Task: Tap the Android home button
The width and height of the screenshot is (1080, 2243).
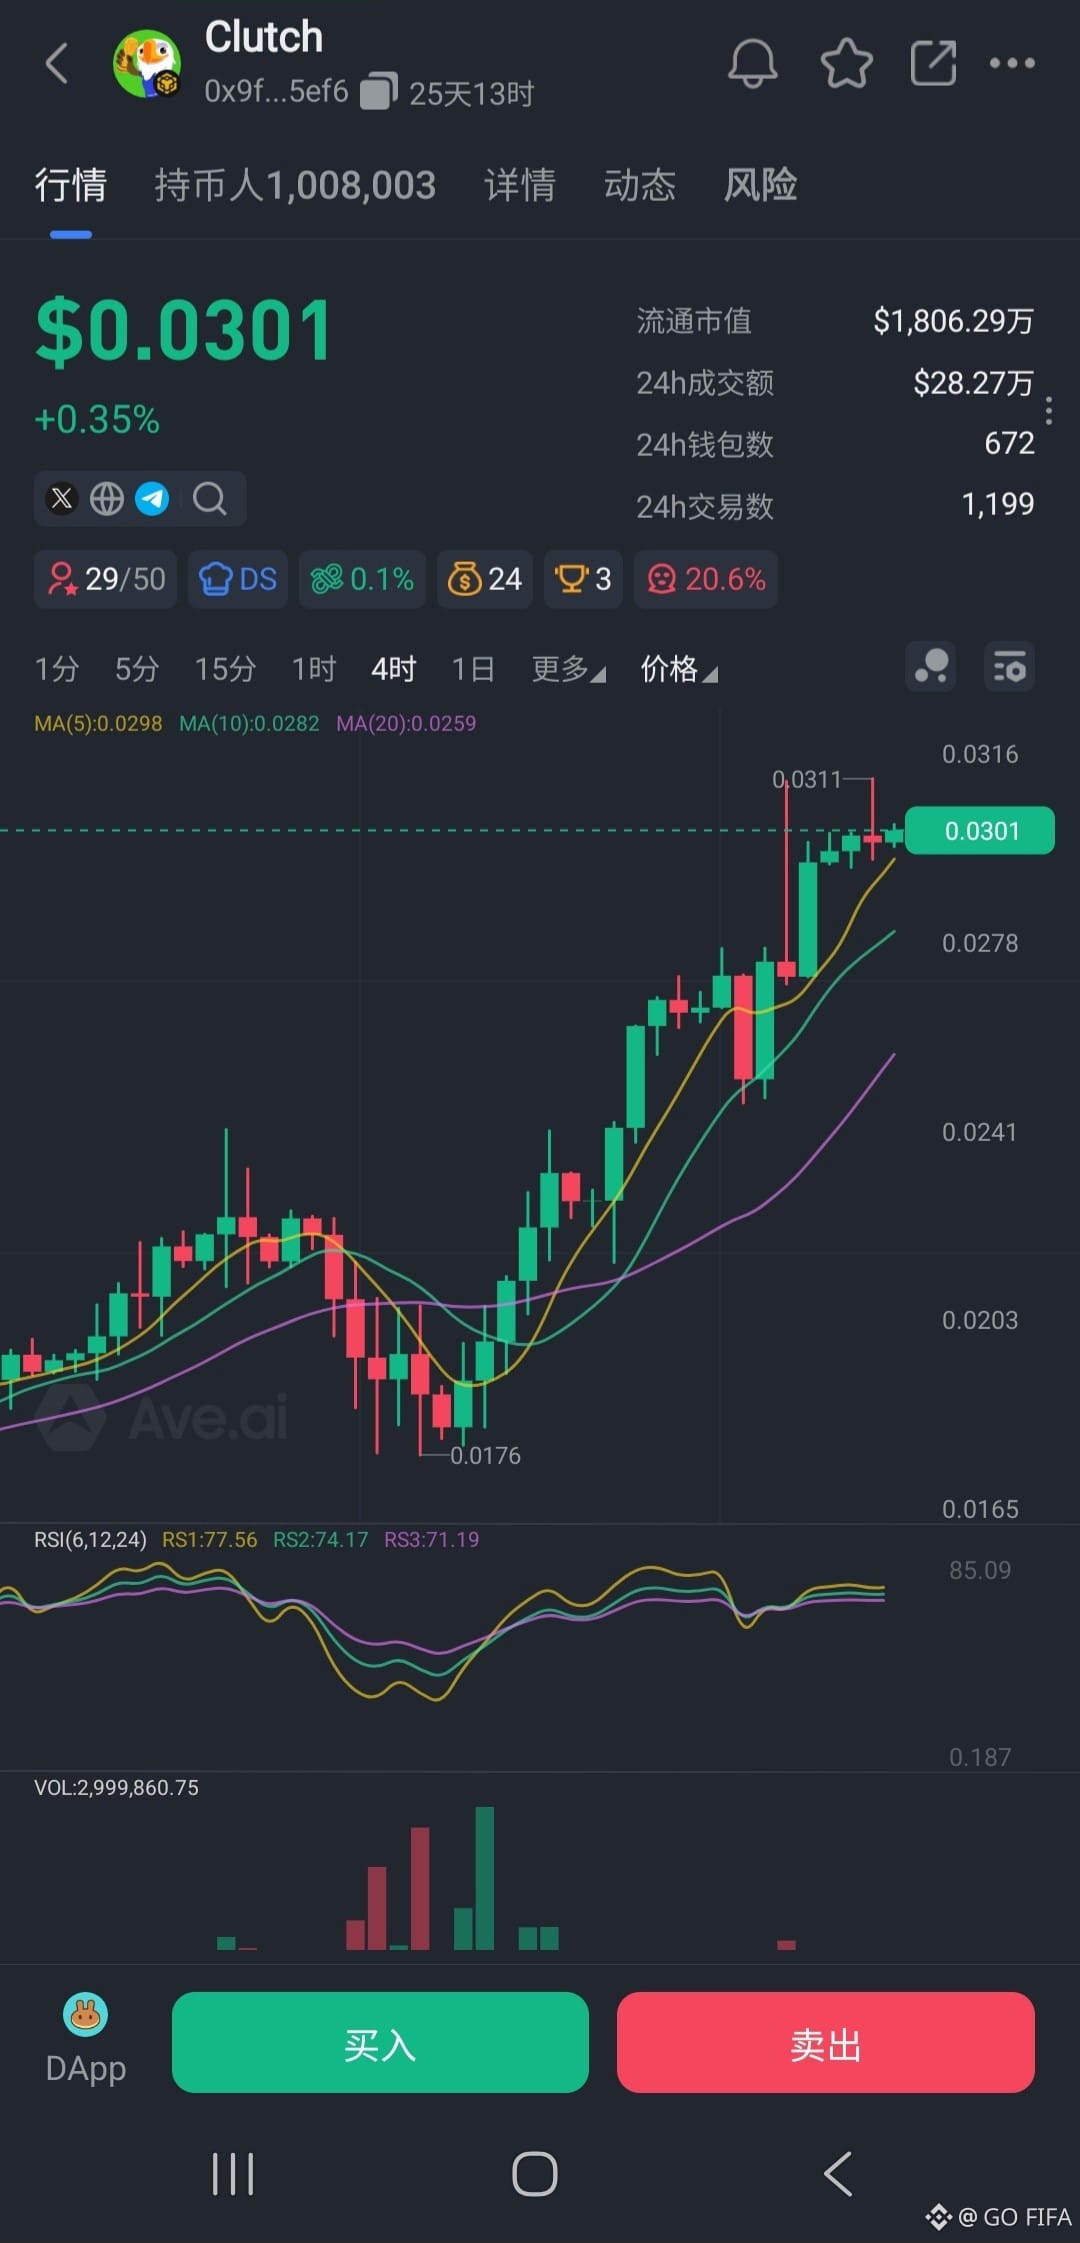Action: coord(535,2174)
